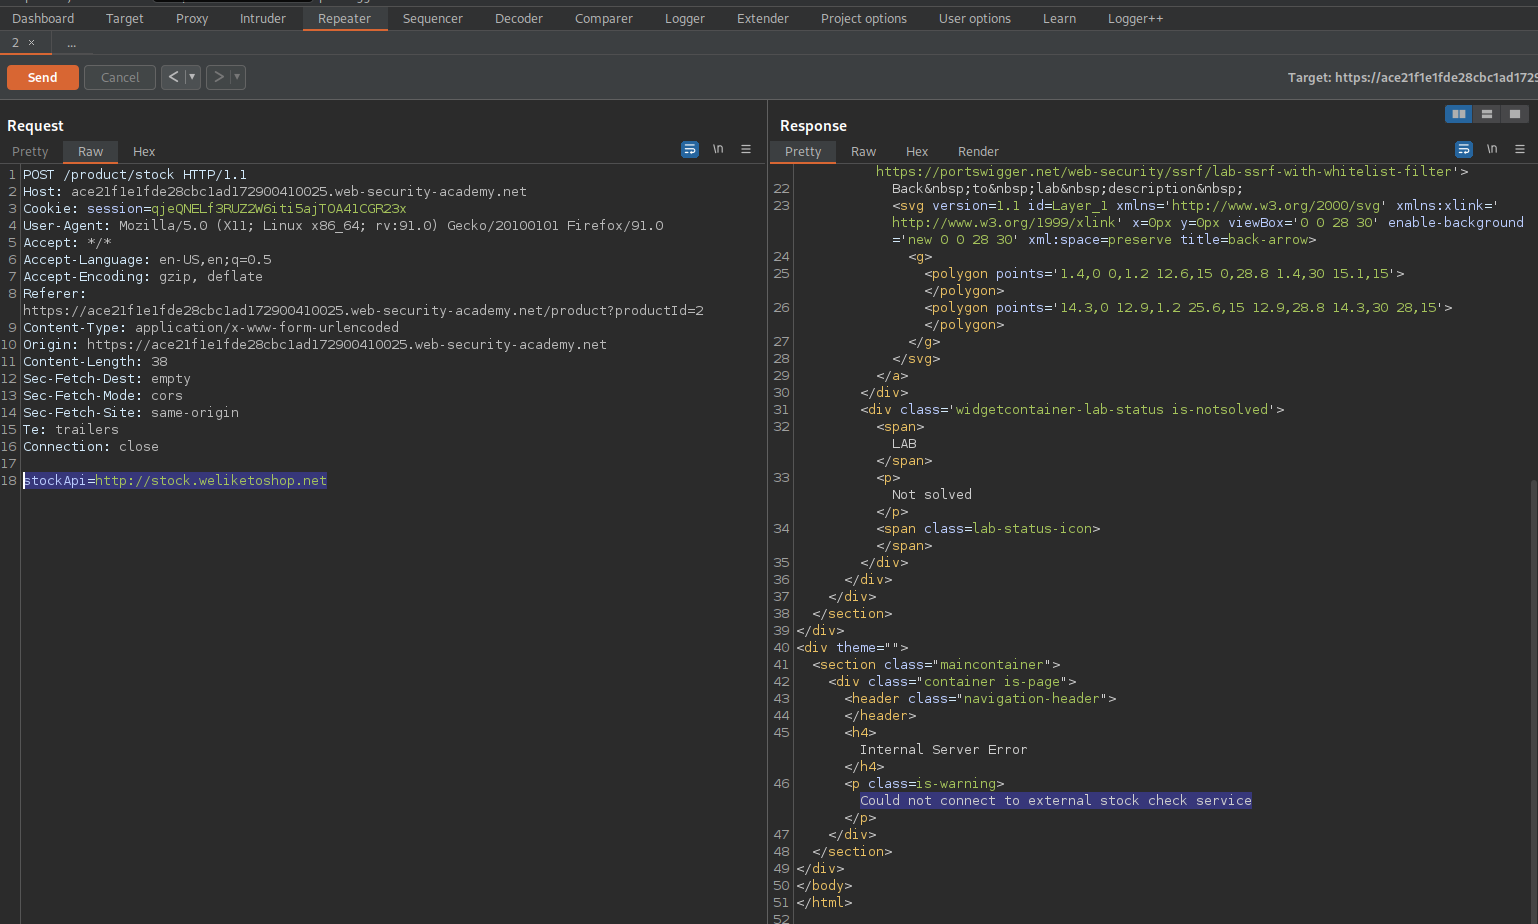
Task: Open the Request panel hamburger menu
Action: 746,149
